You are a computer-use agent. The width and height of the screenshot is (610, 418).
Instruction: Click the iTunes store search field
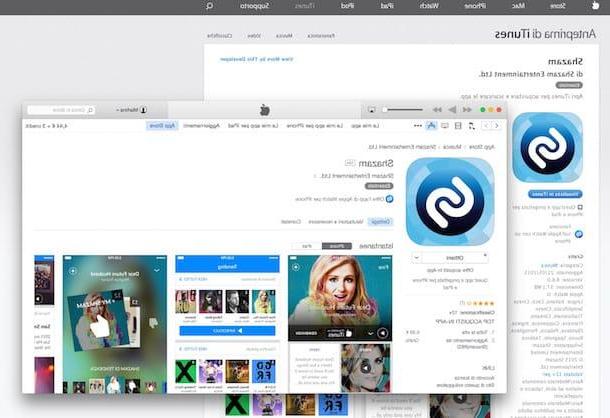click(61, 110)
